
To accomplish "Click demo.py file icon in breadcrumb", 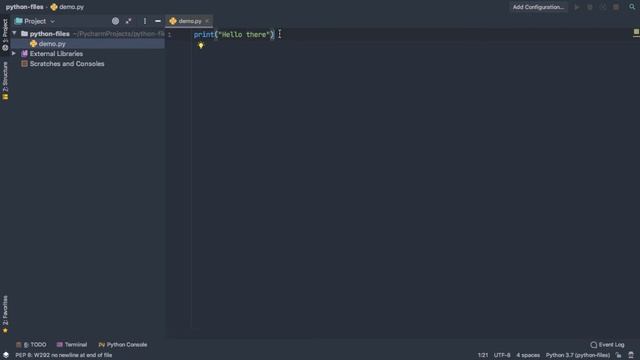I will [54, 7].
